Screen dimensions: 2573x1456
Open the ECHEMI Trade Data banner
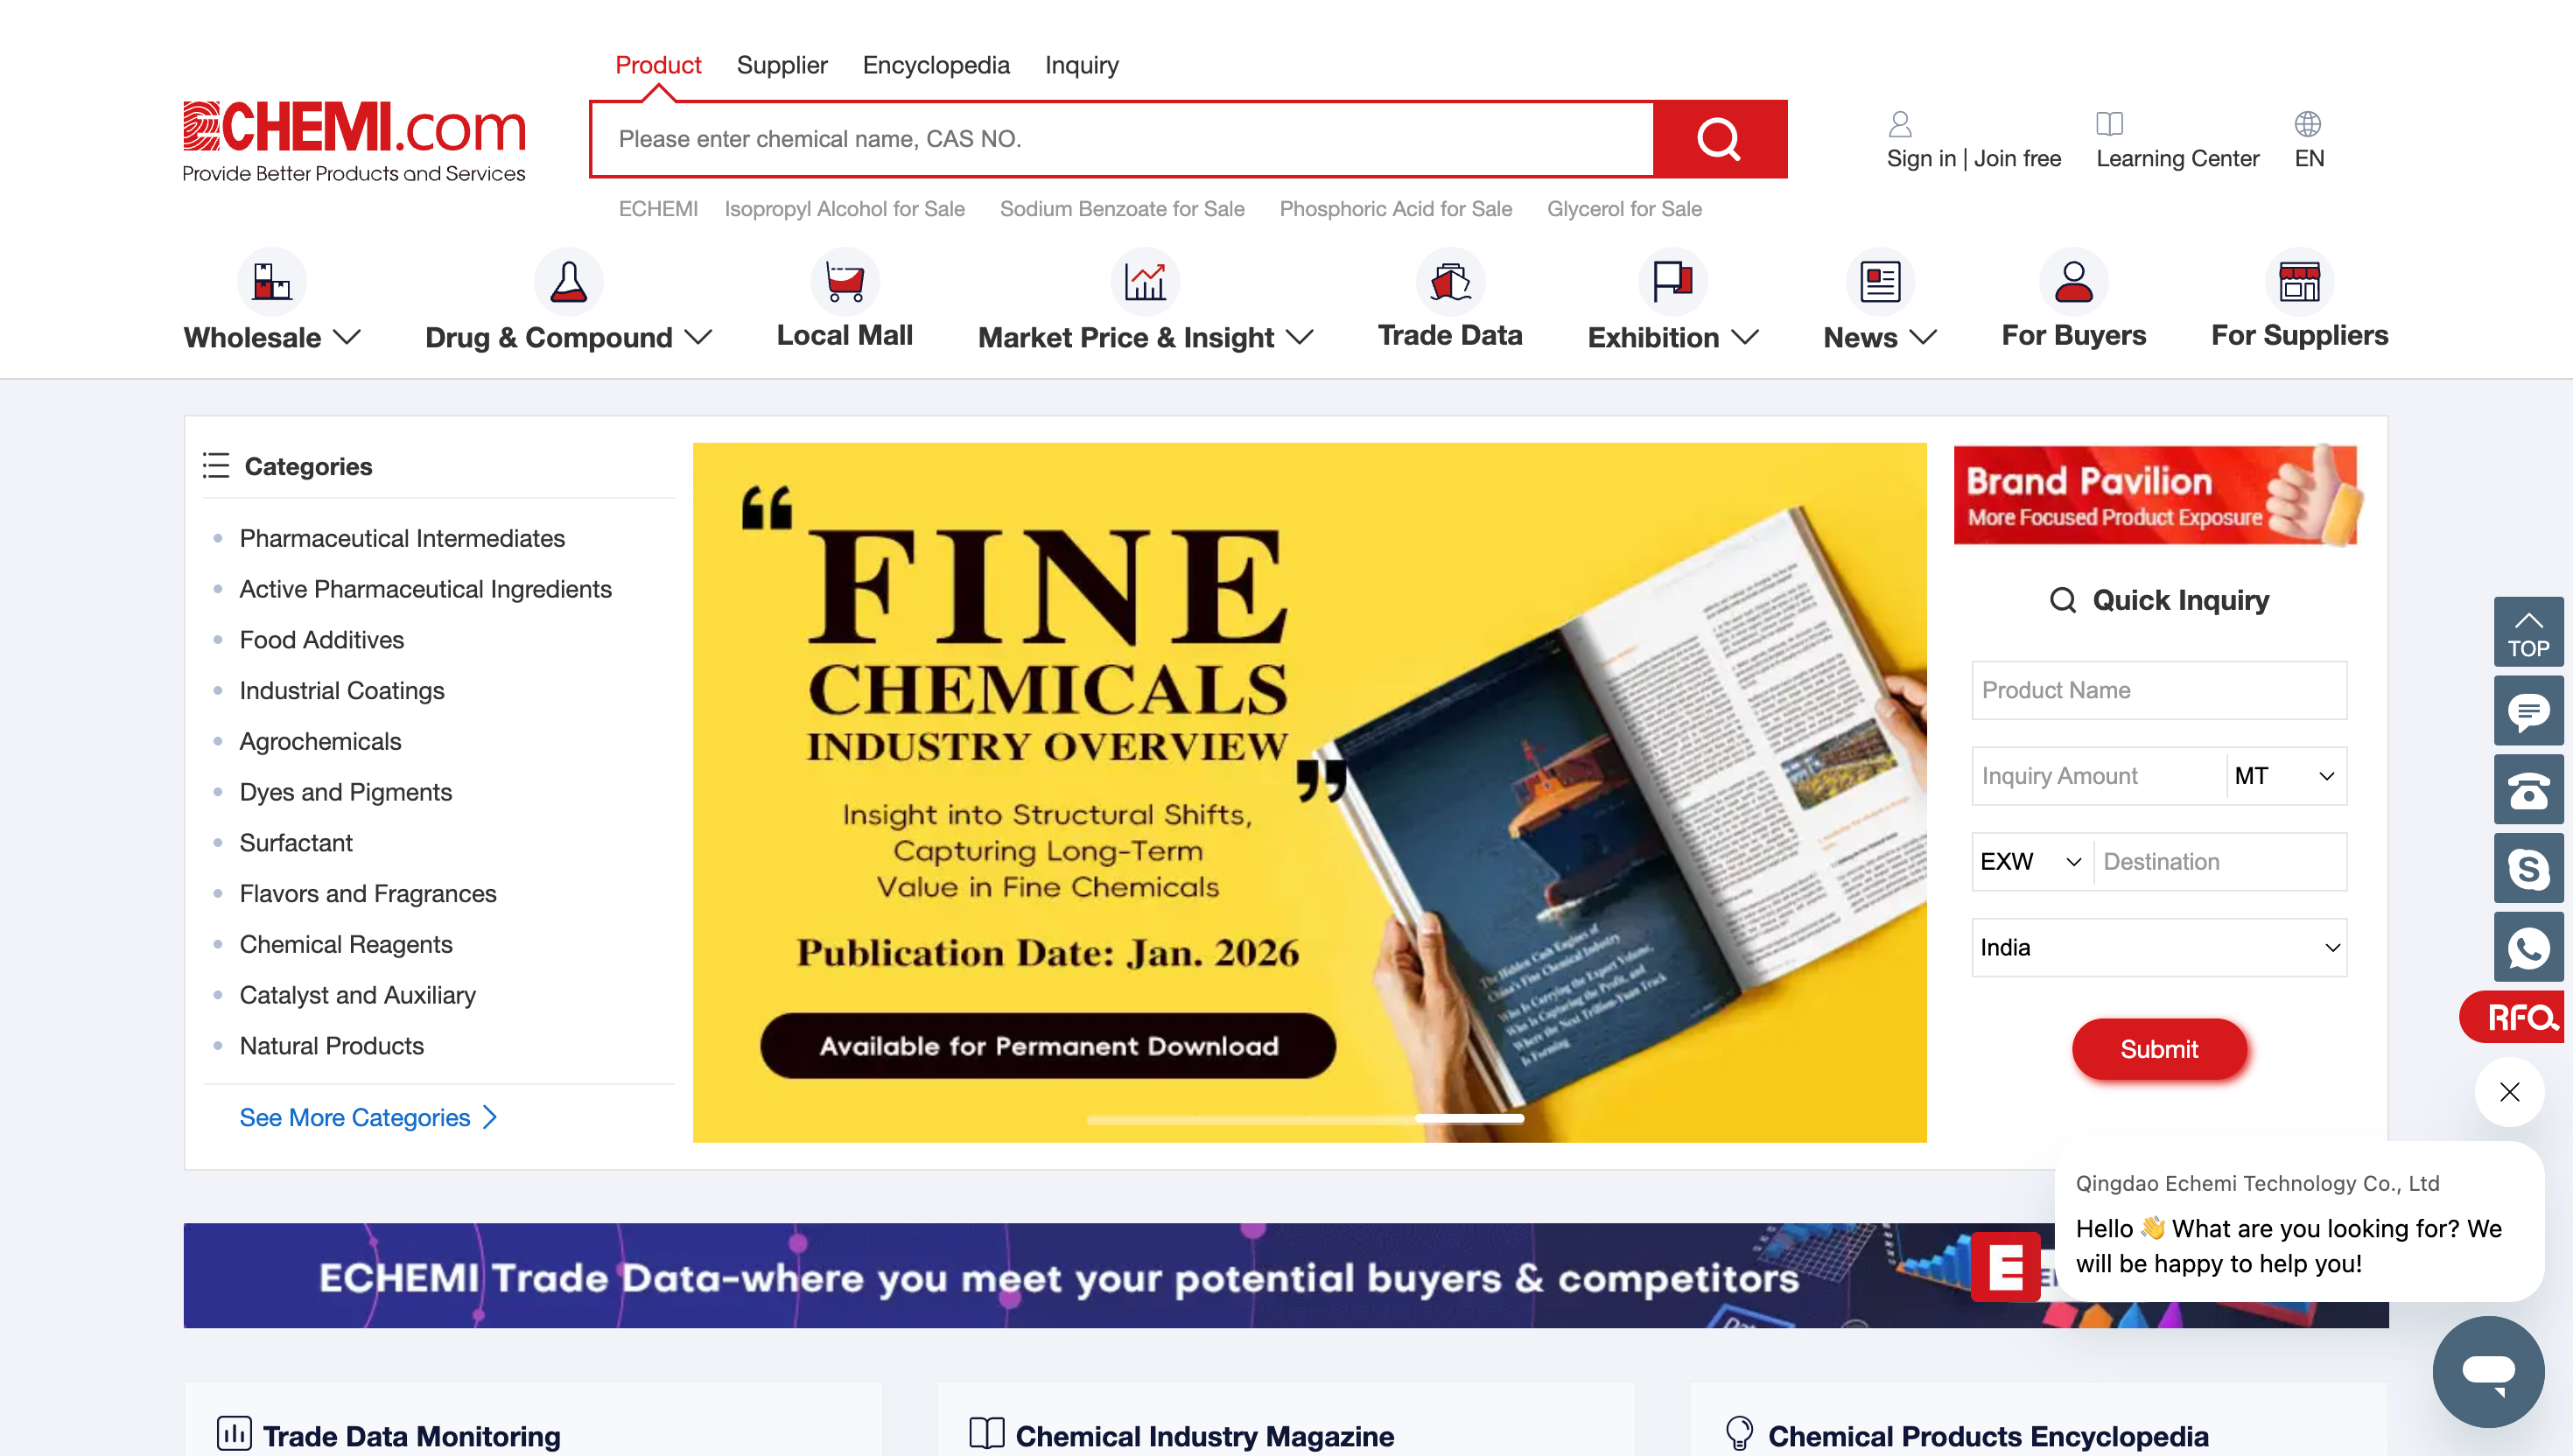pyautogui.click(x=1286, y=1276)
